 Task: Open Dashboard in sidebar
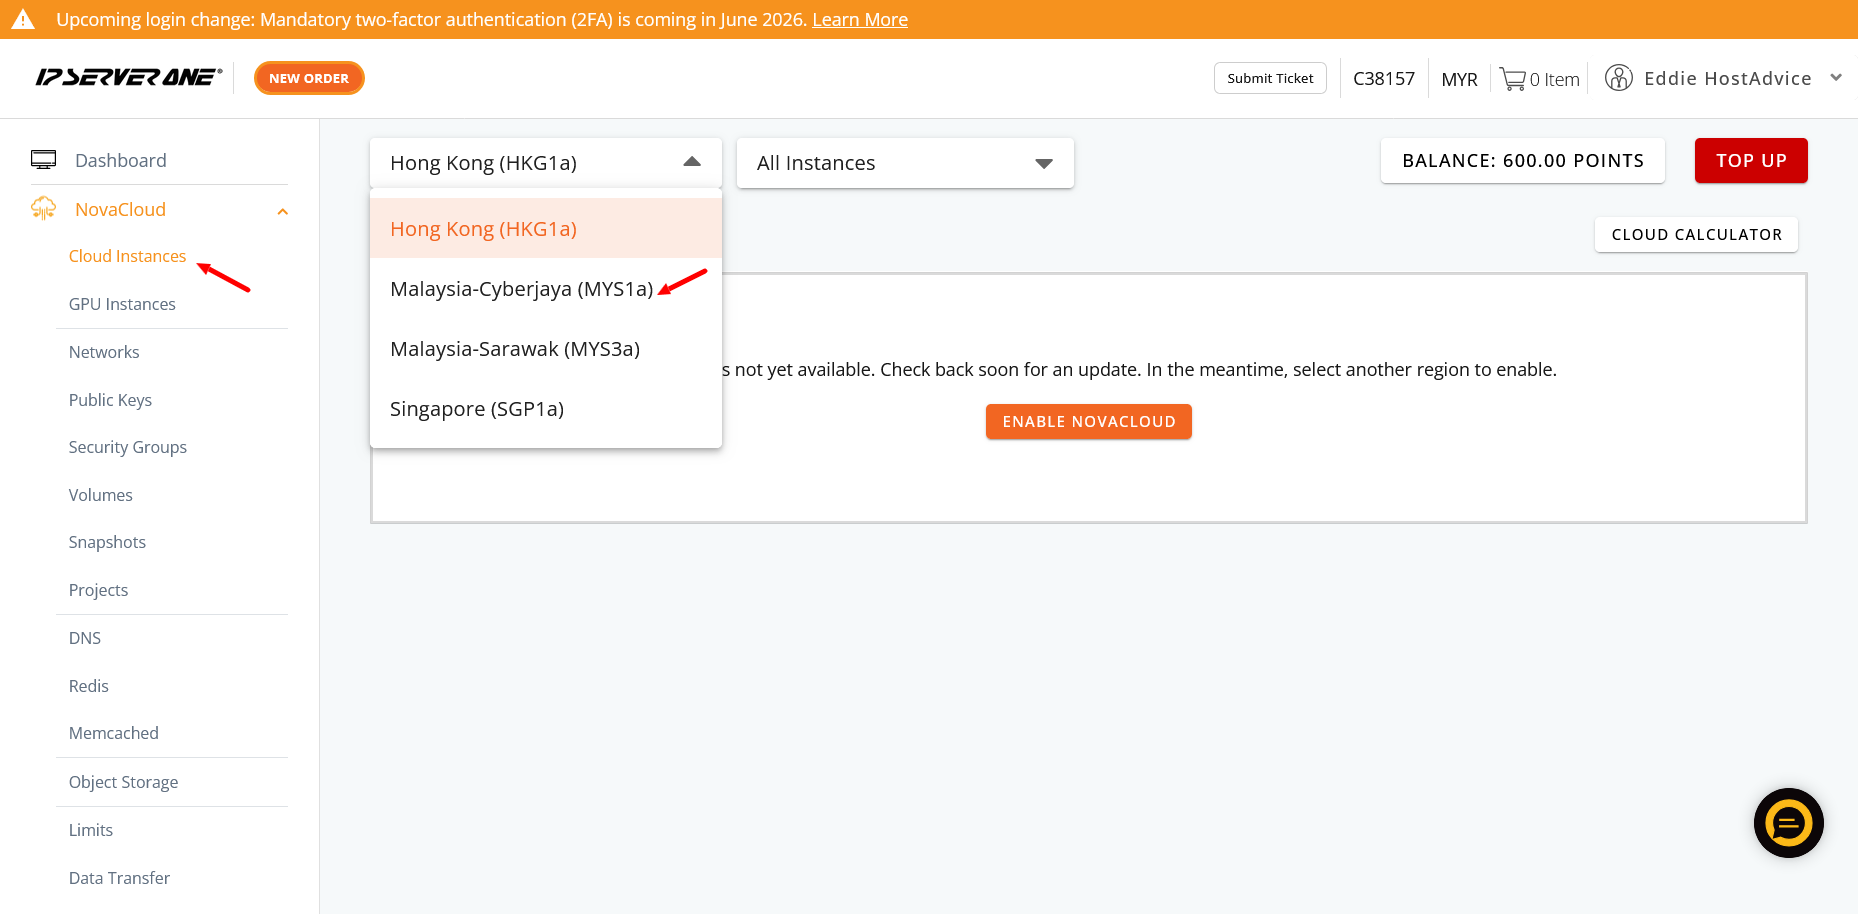click(121, 160)
